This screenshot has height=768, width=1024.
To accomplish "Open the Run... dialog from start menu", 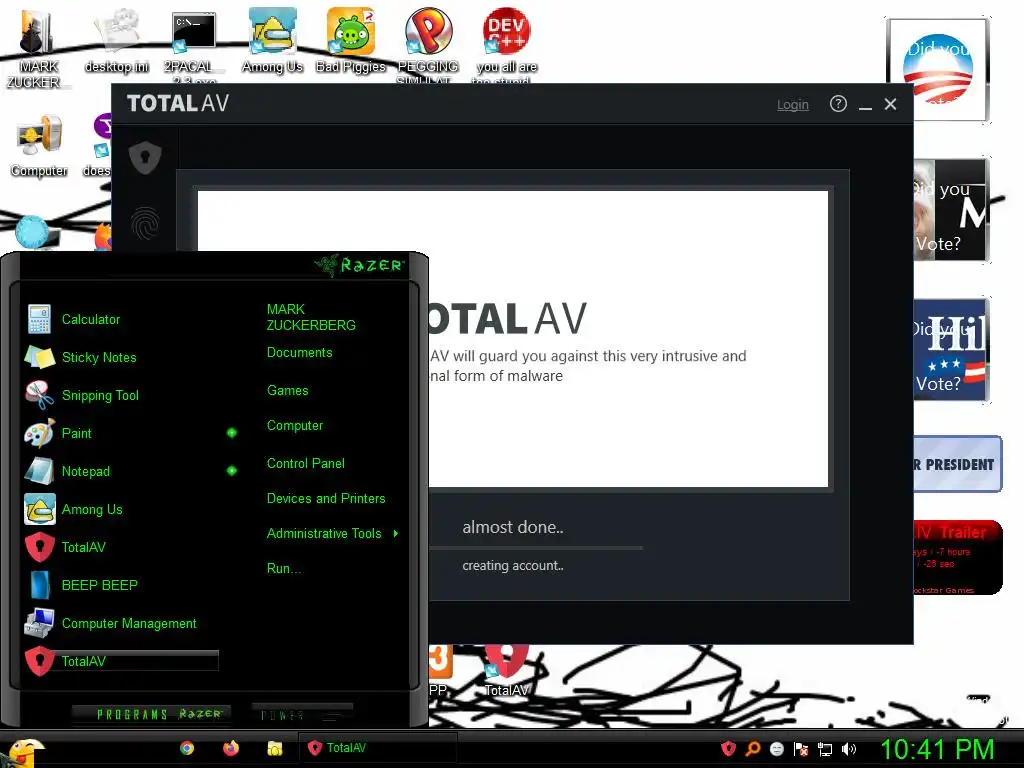I will coord(284,569).
